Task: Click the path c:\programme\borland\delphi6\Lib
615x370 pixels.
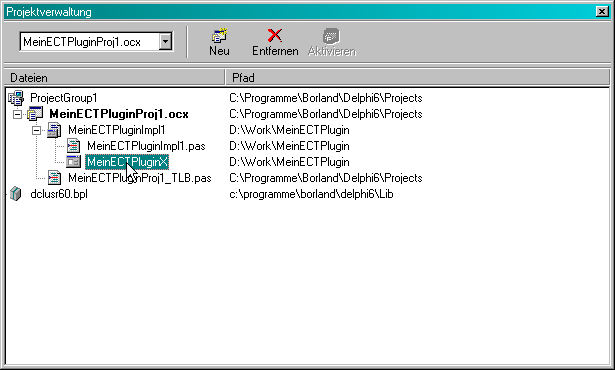Action: tap(311, 194)
